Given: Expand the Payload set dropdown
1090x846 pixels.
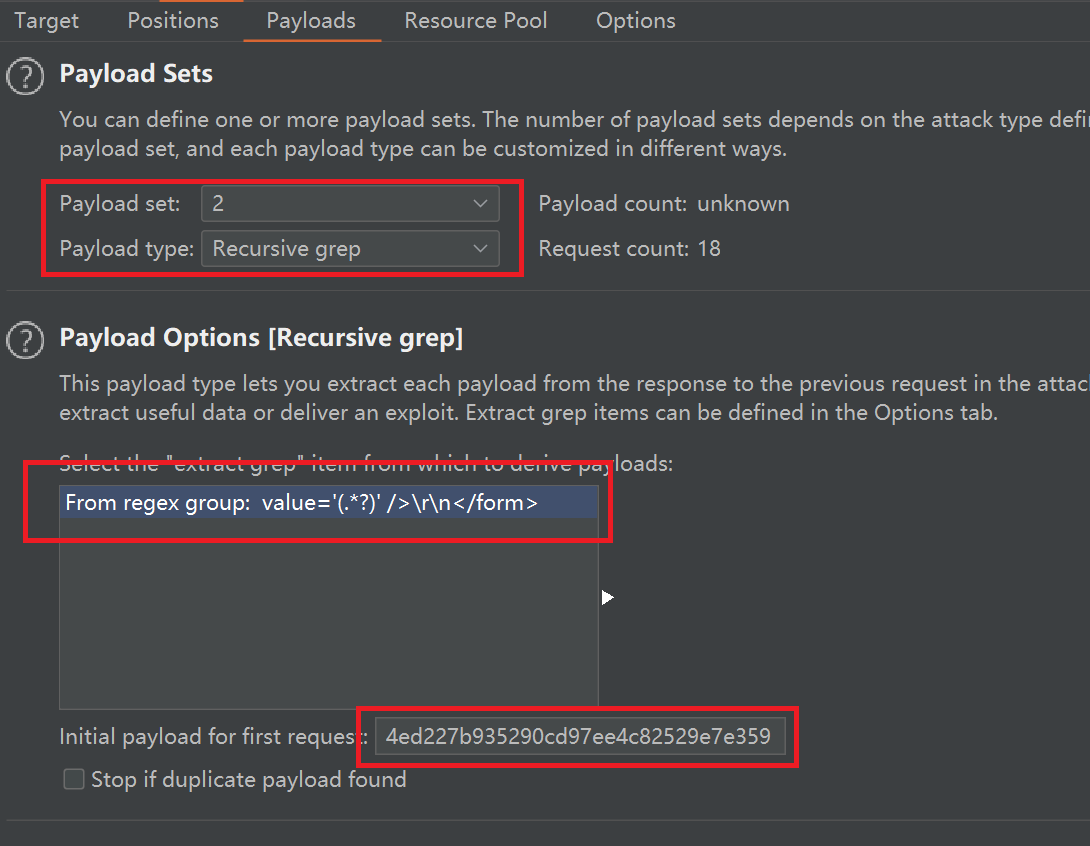Looking at the screenshot, I should point(349,204).
